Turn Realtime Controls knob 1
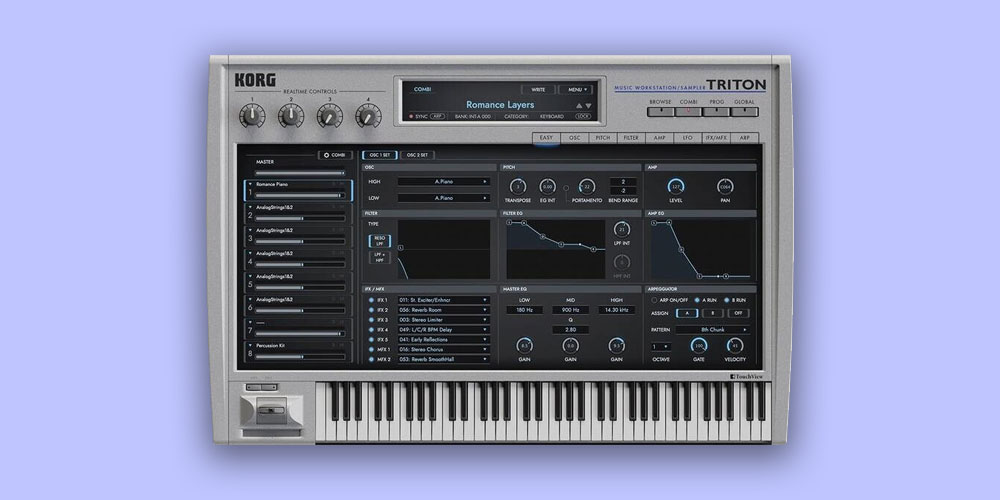1000x500 pixels. [252, 115]
